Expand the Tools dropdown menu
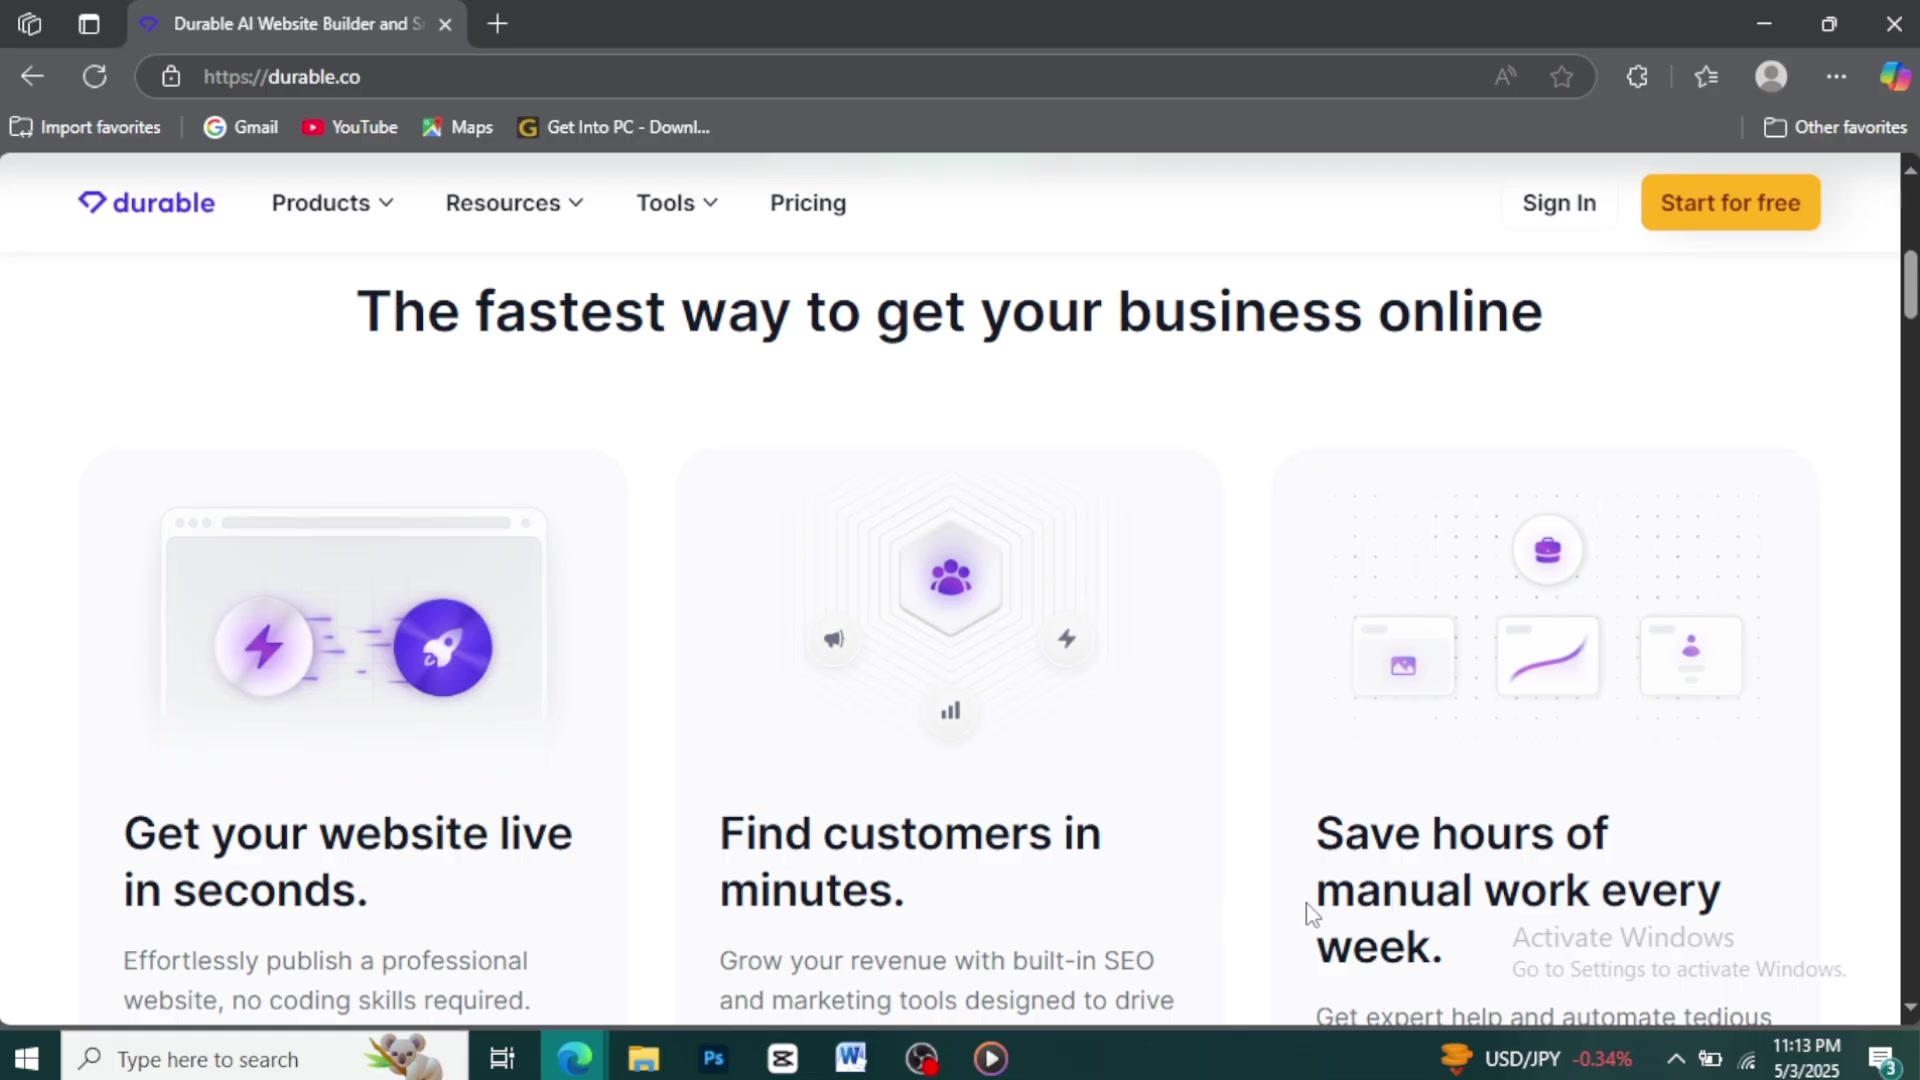The width and height of the screenshot is (1920, 1080). (x=677, y=203)
